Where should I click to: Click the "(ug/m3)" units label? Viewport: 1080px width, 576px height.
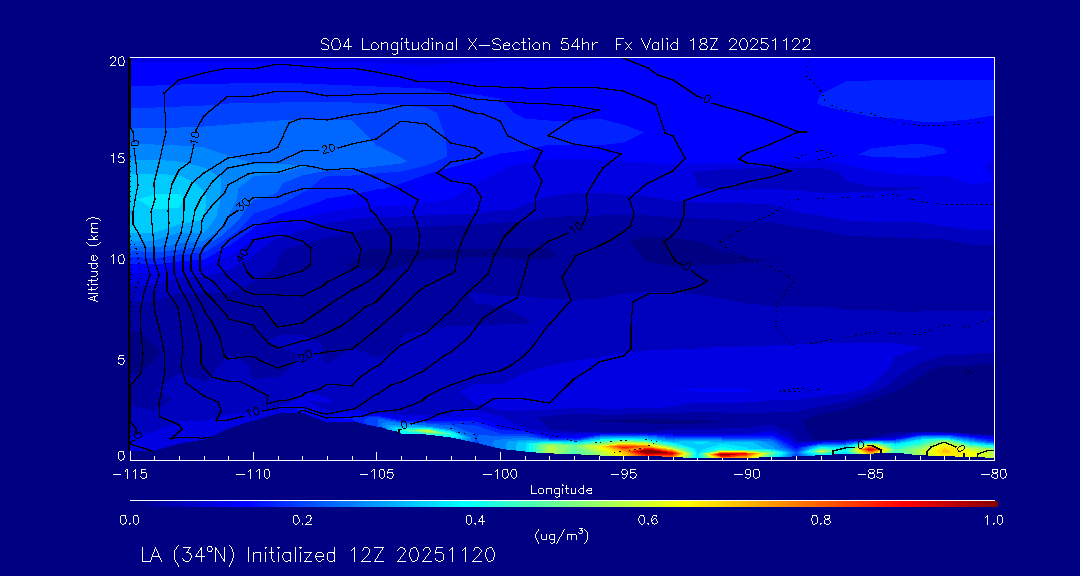(561, 535)
